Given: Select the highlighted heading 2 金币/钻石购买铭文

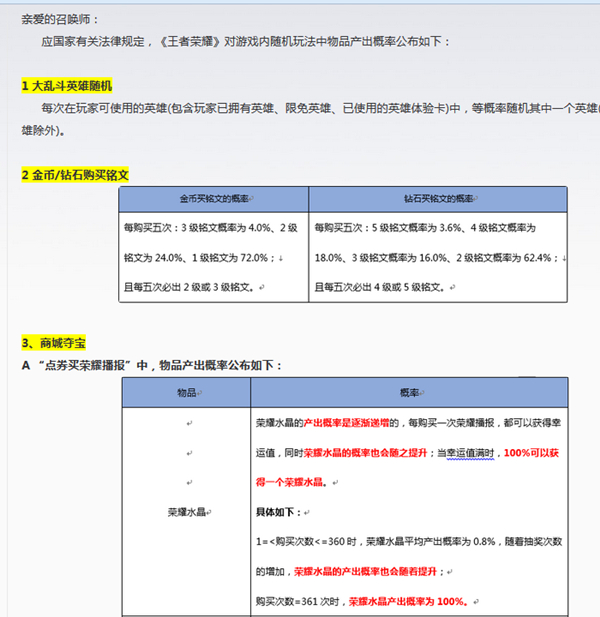Looking at the screenshot, I should 75,174.
